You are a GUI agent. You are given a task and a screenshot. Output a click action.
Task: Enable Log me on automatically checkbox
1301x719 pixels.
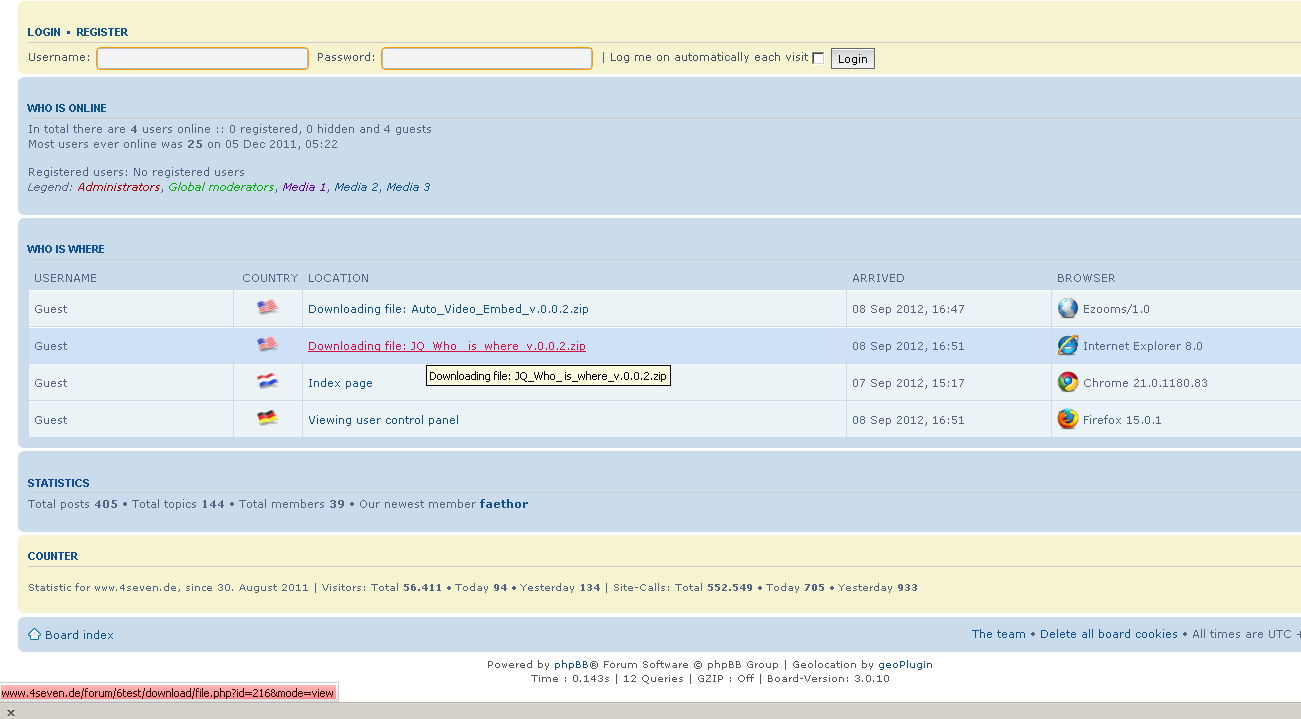[818, 59]
